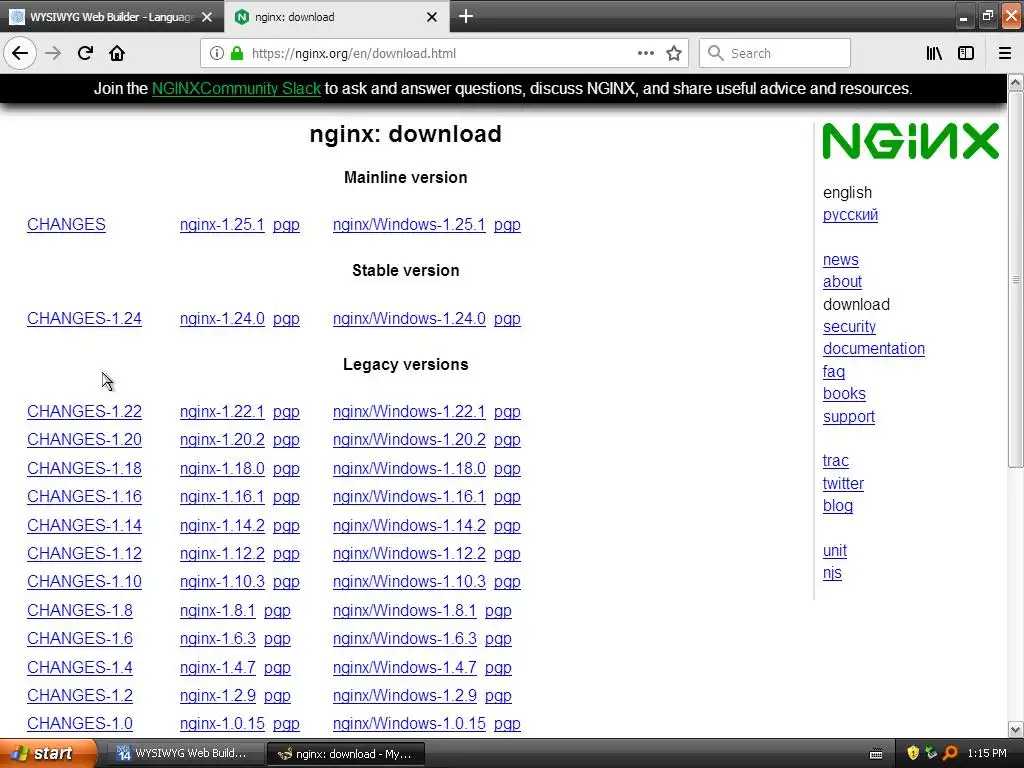Switch to WYSIWYG Web Builder taskbar item
Screen dimensions: 1024x768
click(184, 754)
